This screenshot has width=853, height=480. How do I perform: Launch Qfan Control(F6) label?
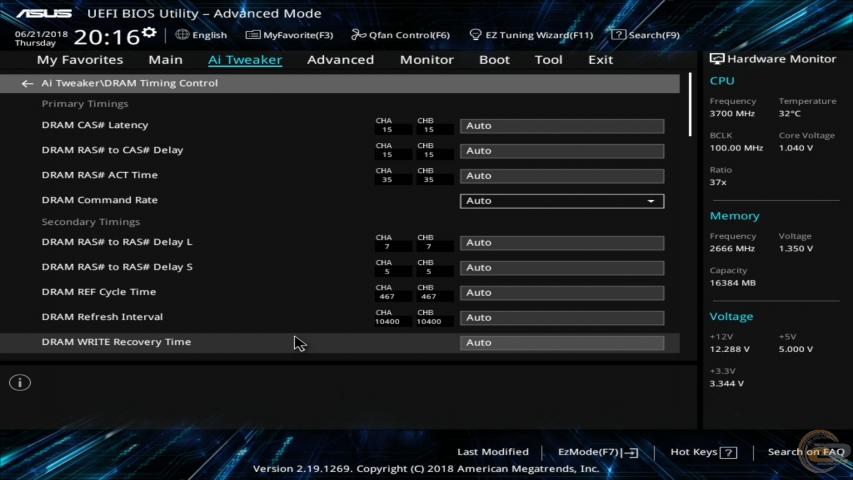coord(409,35)
